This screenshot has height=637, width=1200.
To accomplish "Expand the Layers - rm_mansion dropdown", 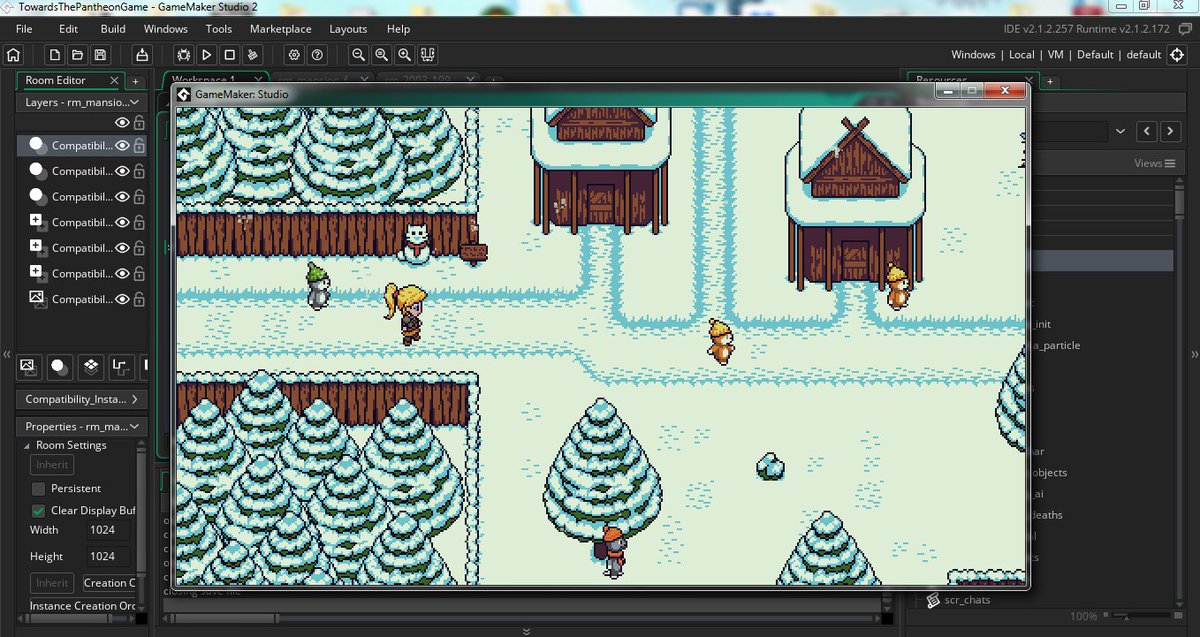I will pyautogui.click(x=136, y=102).
